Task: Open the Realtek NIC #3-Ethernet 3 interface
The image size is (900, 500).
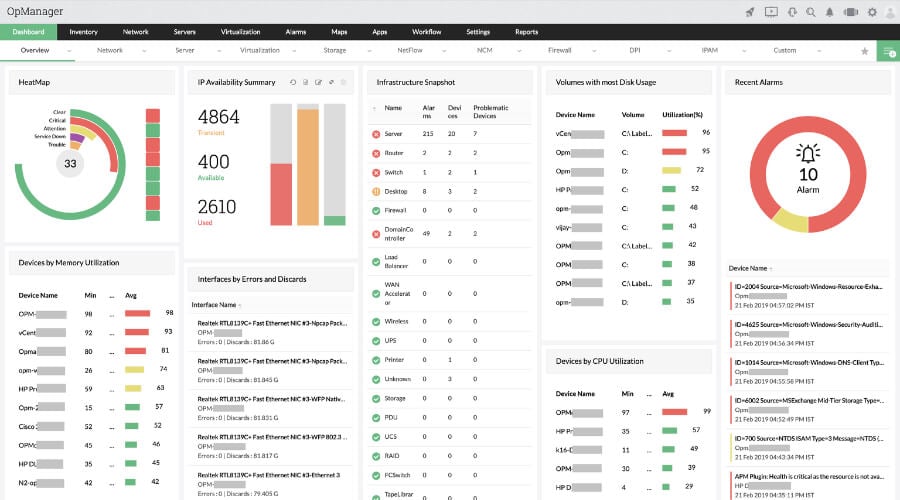Action: point(269,475)
